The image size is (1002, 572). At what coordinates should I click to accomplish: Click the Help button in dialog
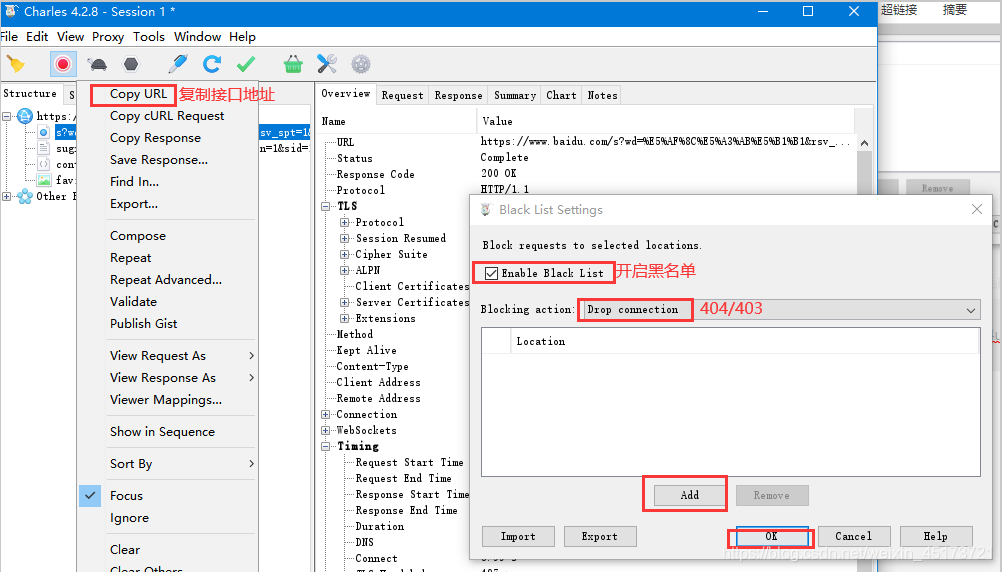coord(936,537)
